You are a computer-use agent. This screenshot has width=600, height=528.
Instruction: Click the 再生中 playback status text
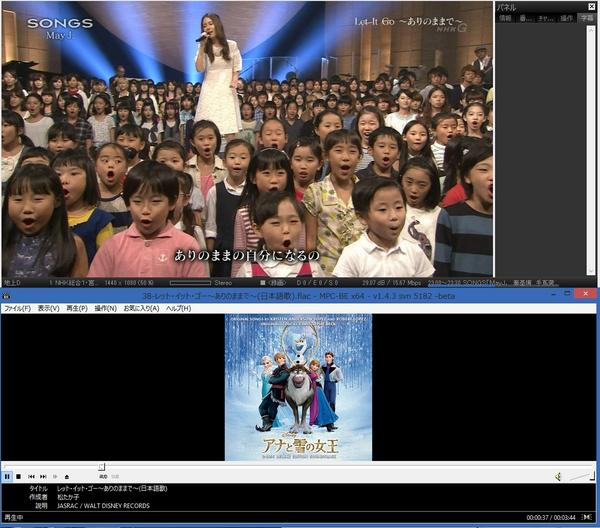coord(14,517)
